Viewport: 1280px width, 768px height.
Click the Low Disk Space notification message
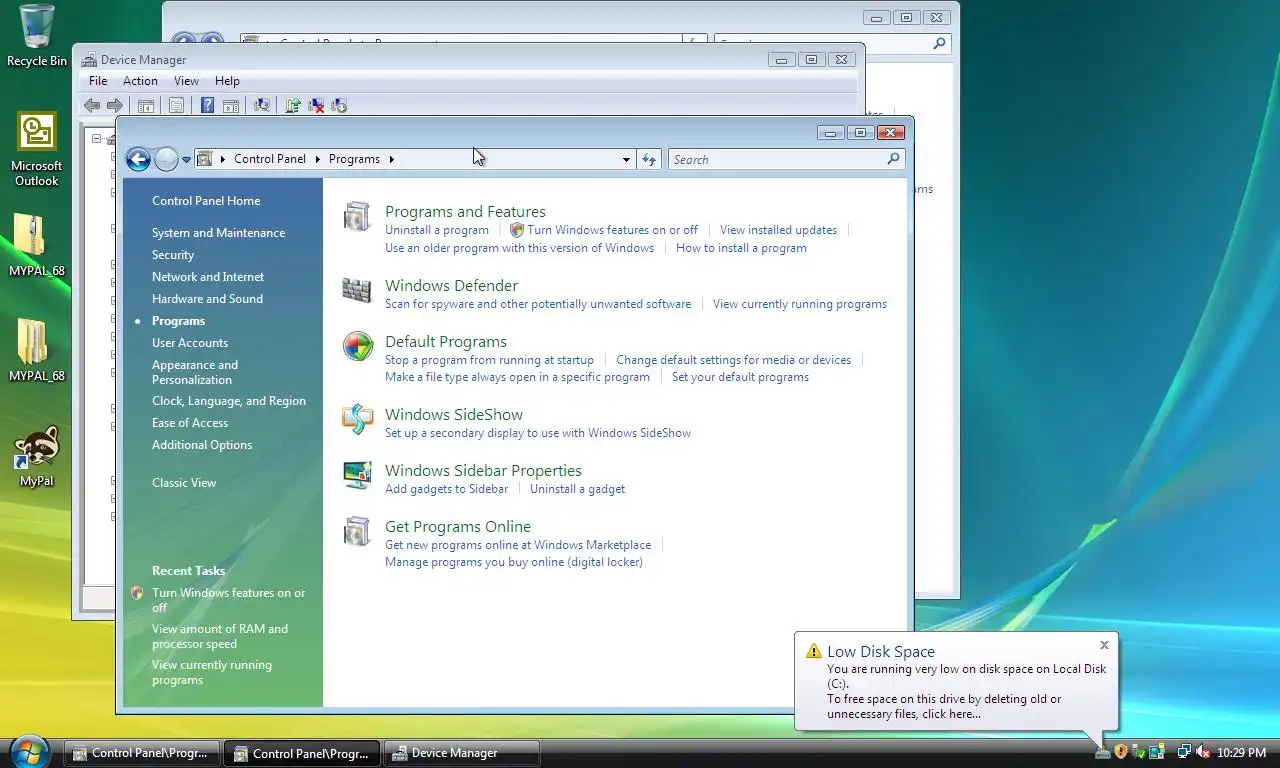click(966, 691)
